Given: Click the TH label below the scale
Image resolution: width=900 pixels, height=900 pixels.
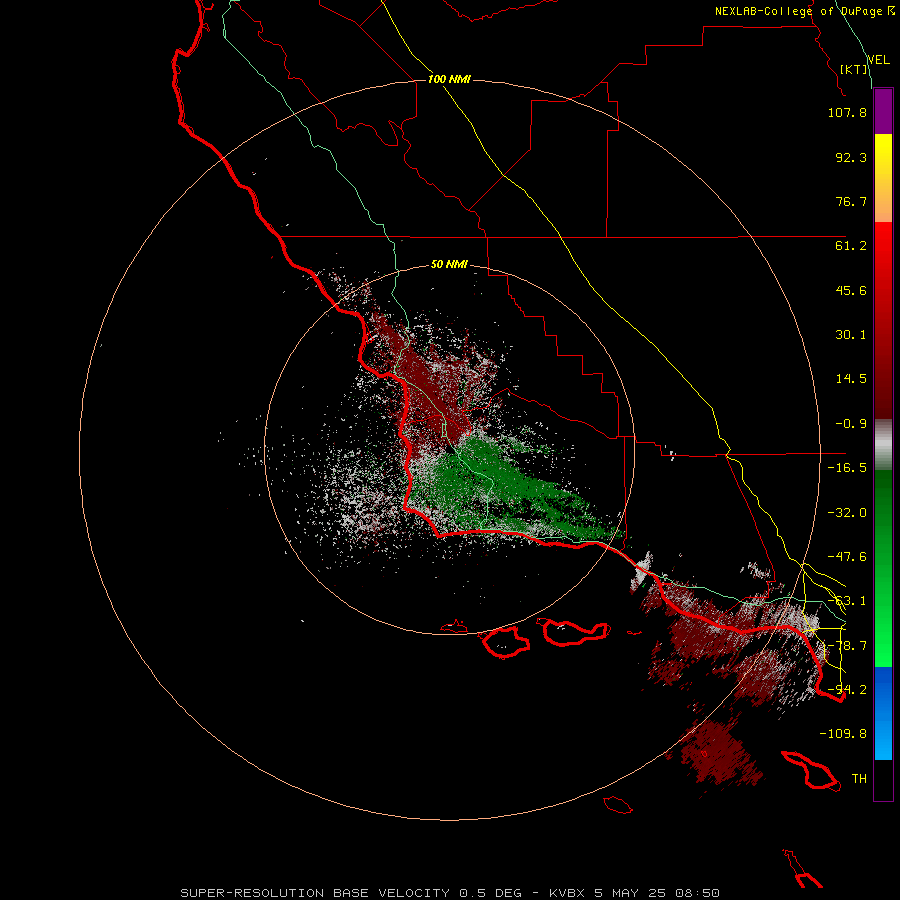Looking at the screenshot, I should (x=859, y=779).
